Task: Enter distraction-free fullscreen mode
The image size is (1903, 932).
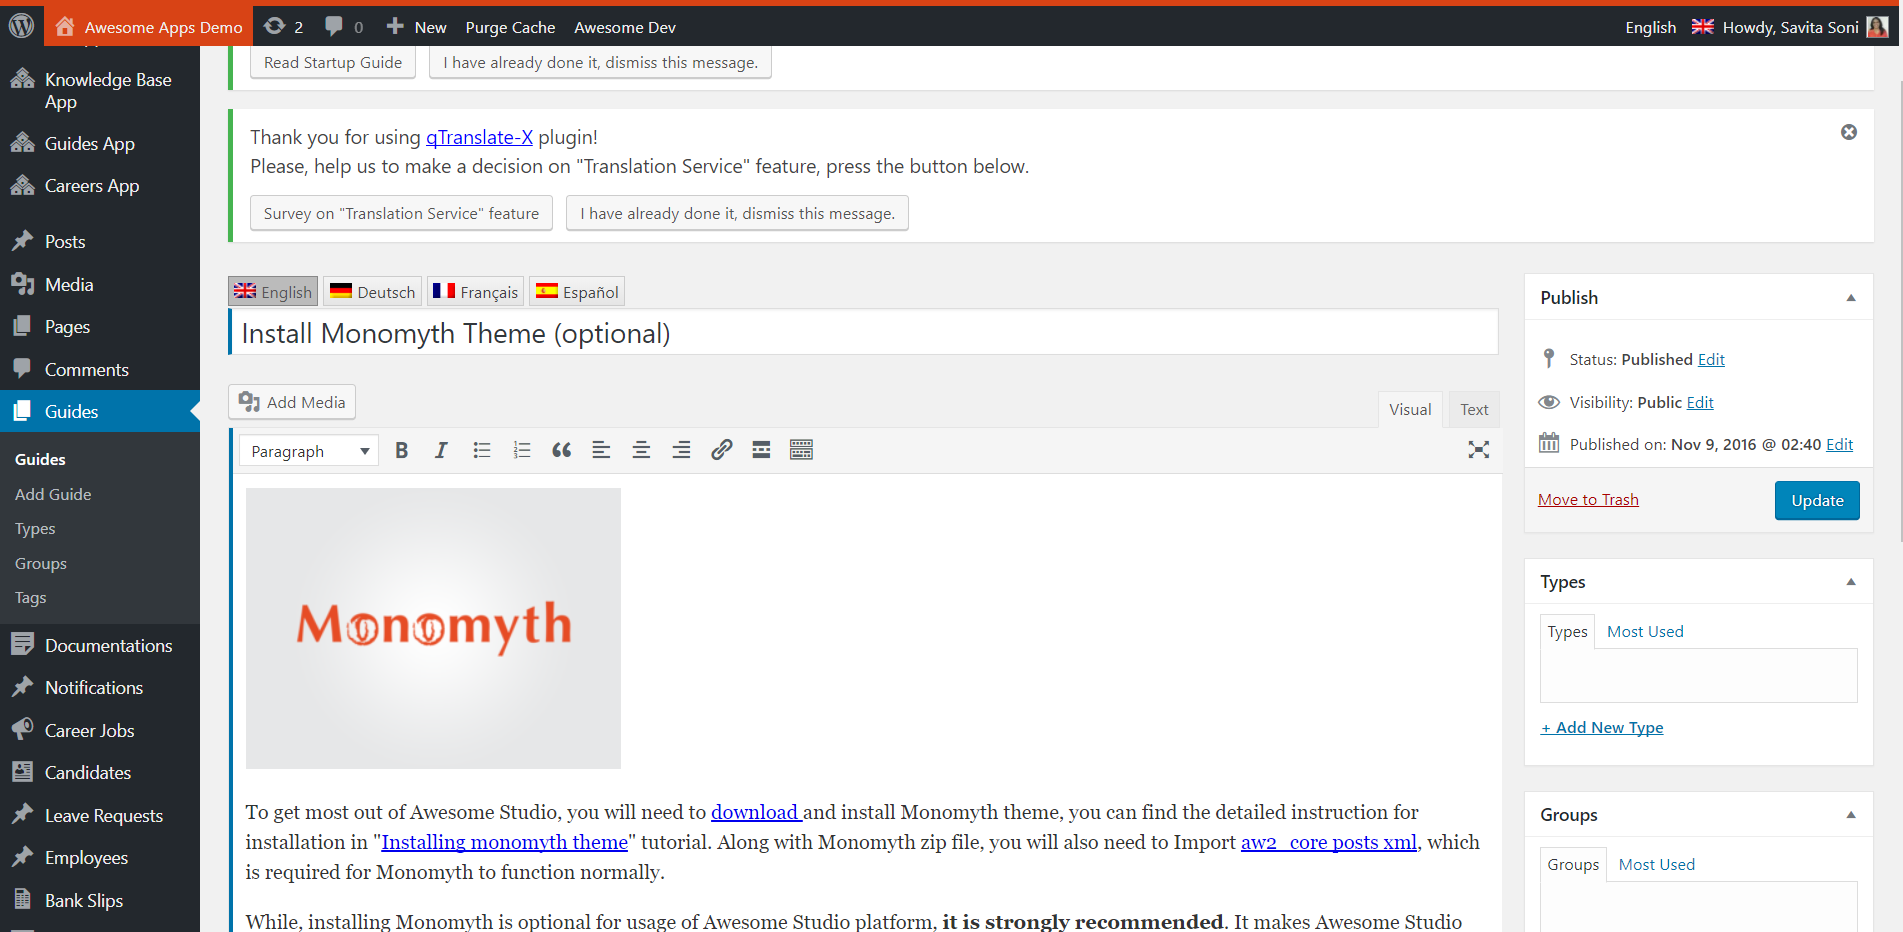Action: point(1478,450)
